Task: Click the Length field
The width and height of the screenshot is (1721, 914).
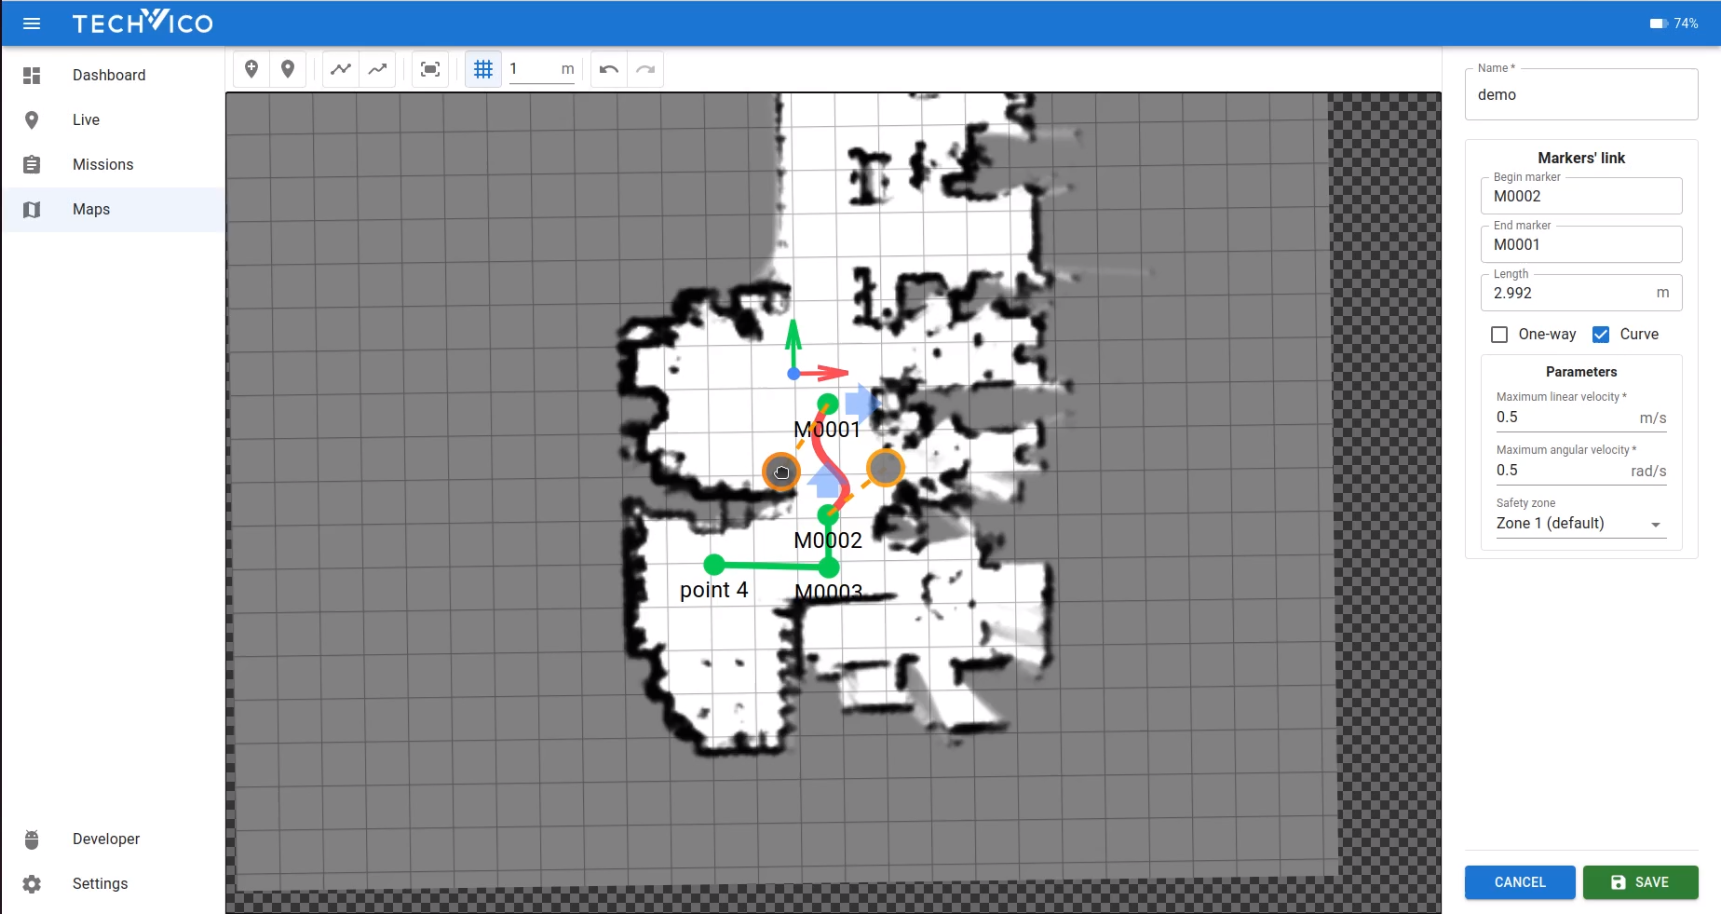Action: click(x=1581, y=293)
